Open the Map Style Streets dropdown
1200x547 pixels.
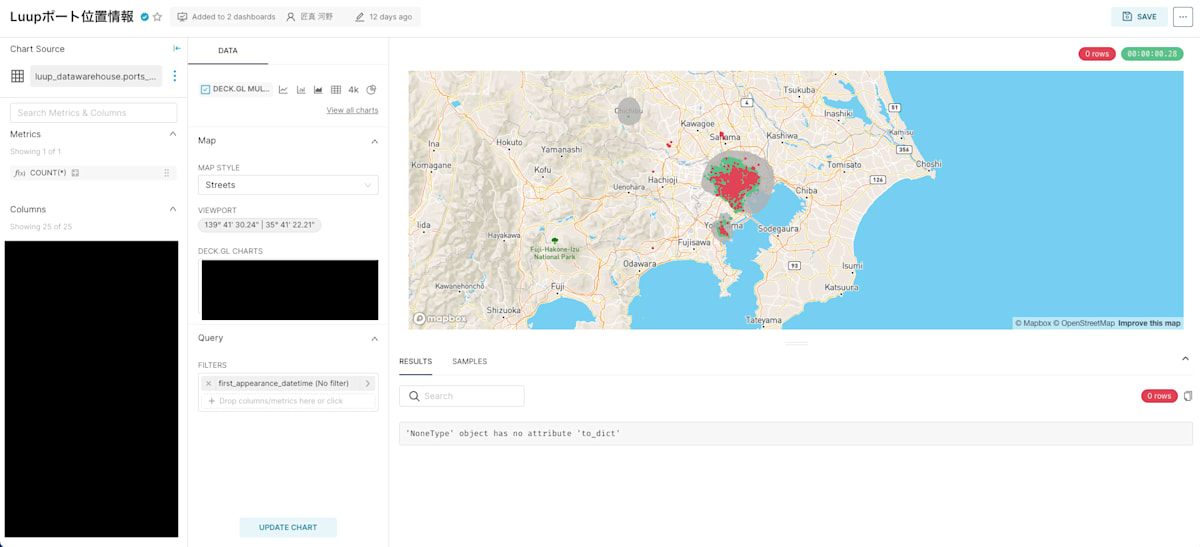288,185
